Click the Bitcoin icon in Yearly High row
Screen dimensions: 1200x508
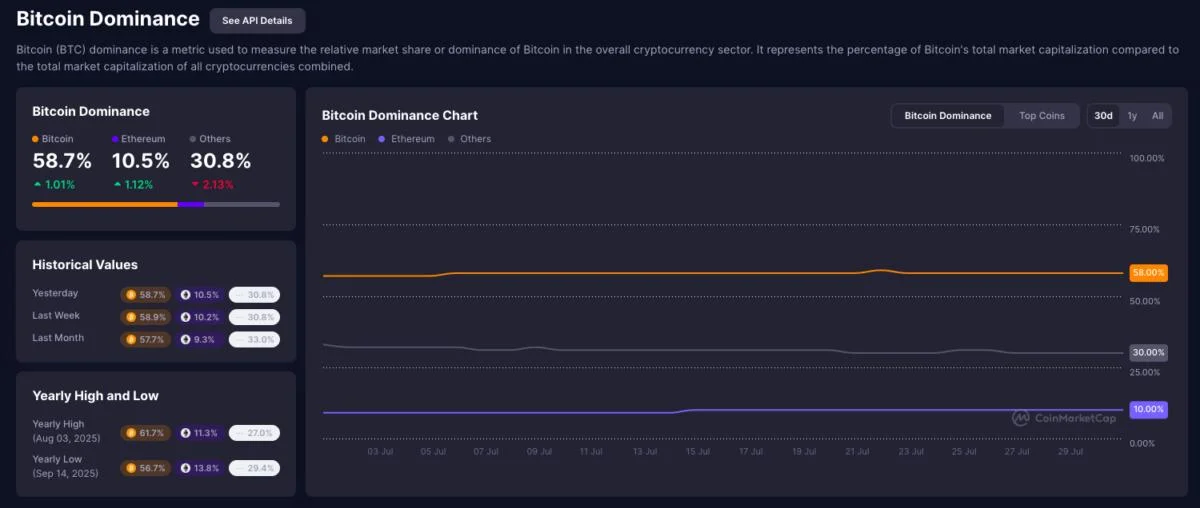130,433
